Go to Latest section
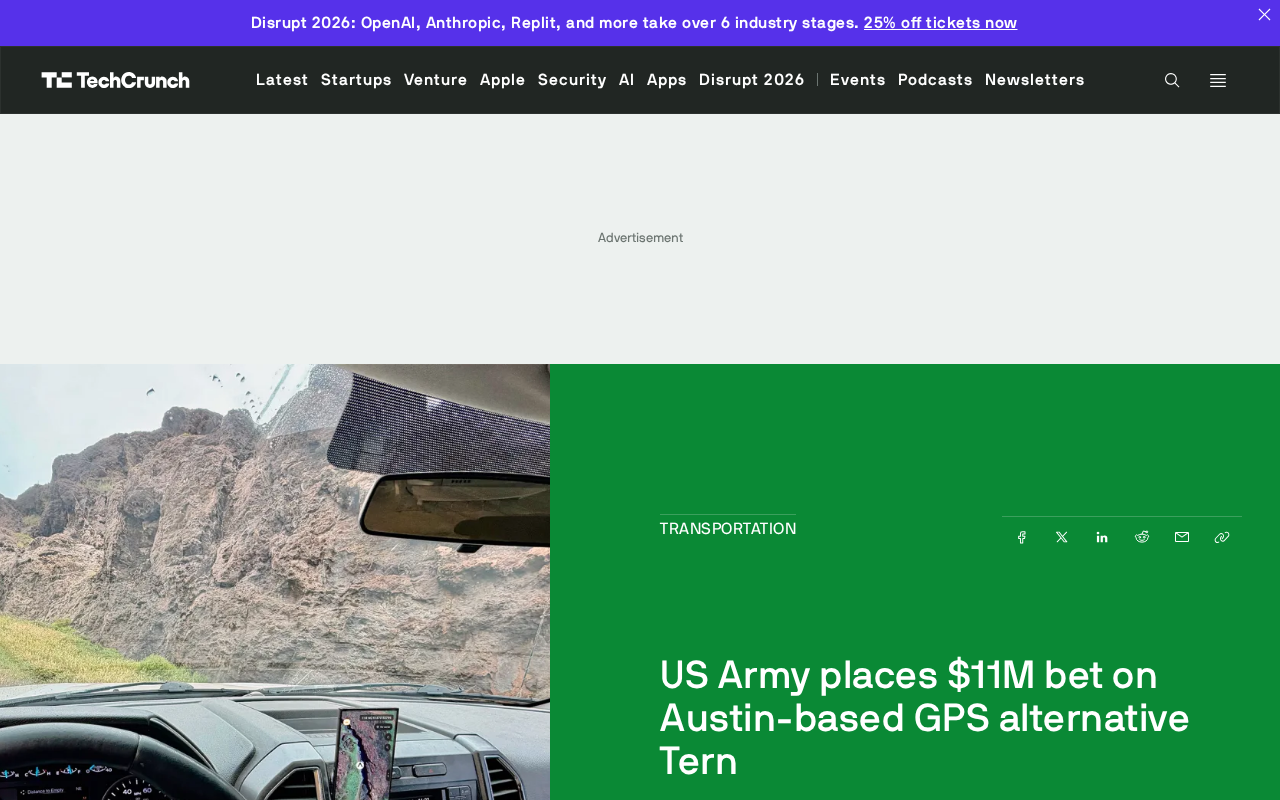 pos(282,79)
